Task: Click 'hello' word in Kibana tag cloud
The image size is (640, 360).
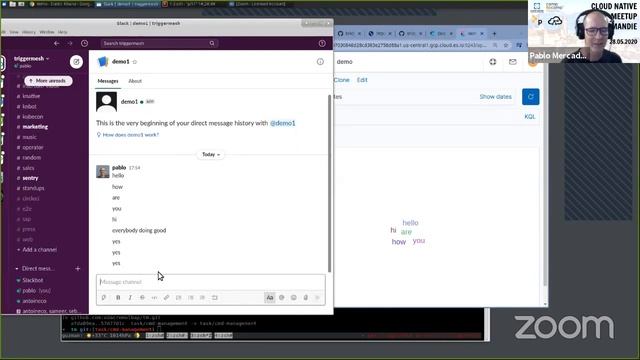Action: (410, 223)
